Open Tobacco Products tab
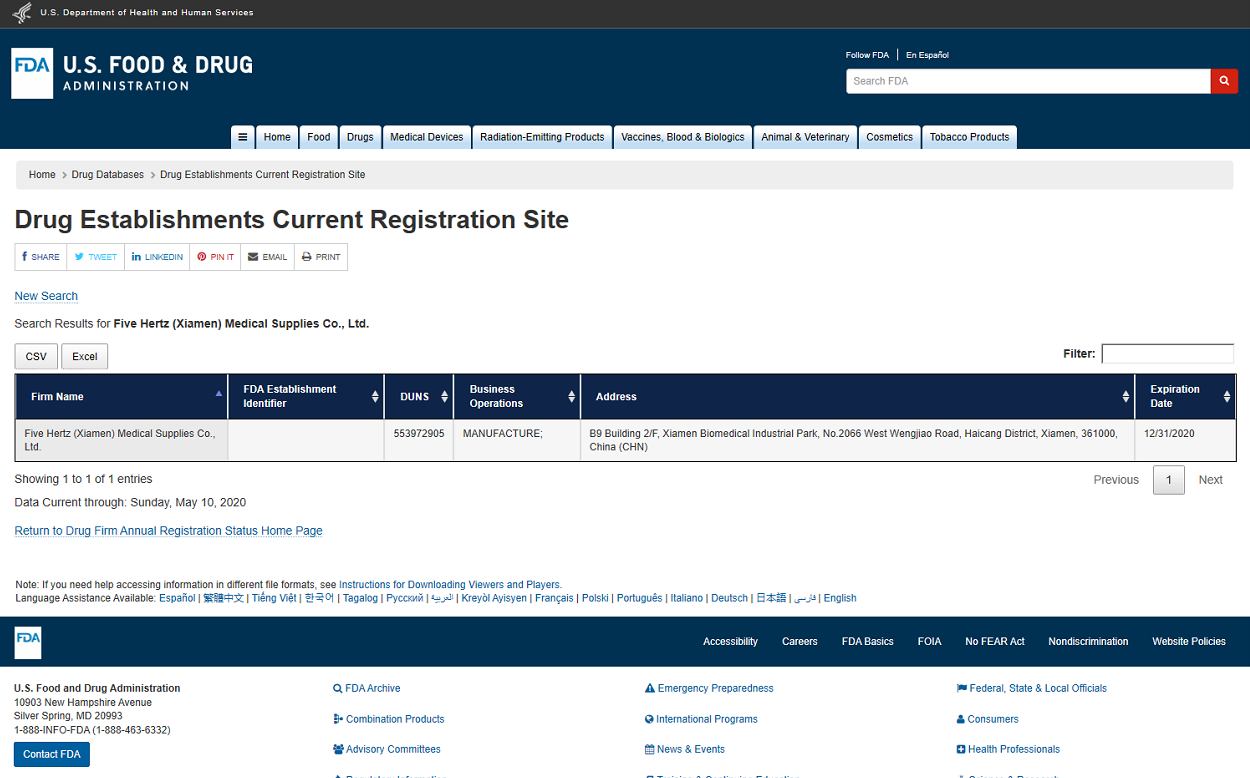The image size is (1250, 778). pos(969,137)
